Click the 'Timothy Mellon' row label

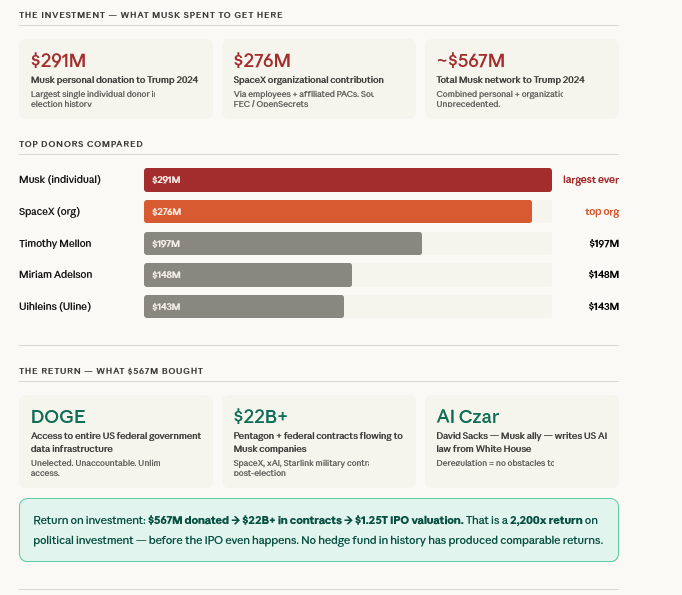[x=55, y=244]
